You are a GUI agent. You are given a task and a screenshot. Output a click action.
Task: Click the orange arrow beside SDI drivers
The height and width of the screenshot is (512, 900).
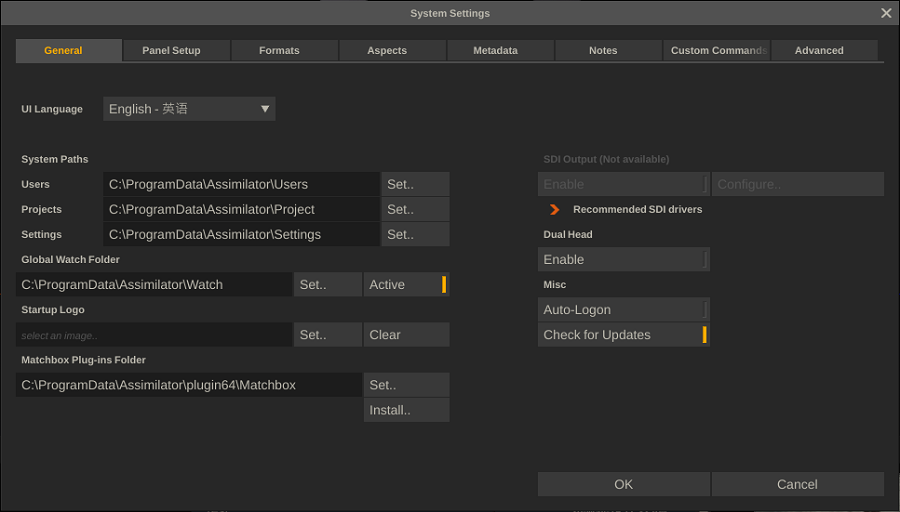[554, 210]
